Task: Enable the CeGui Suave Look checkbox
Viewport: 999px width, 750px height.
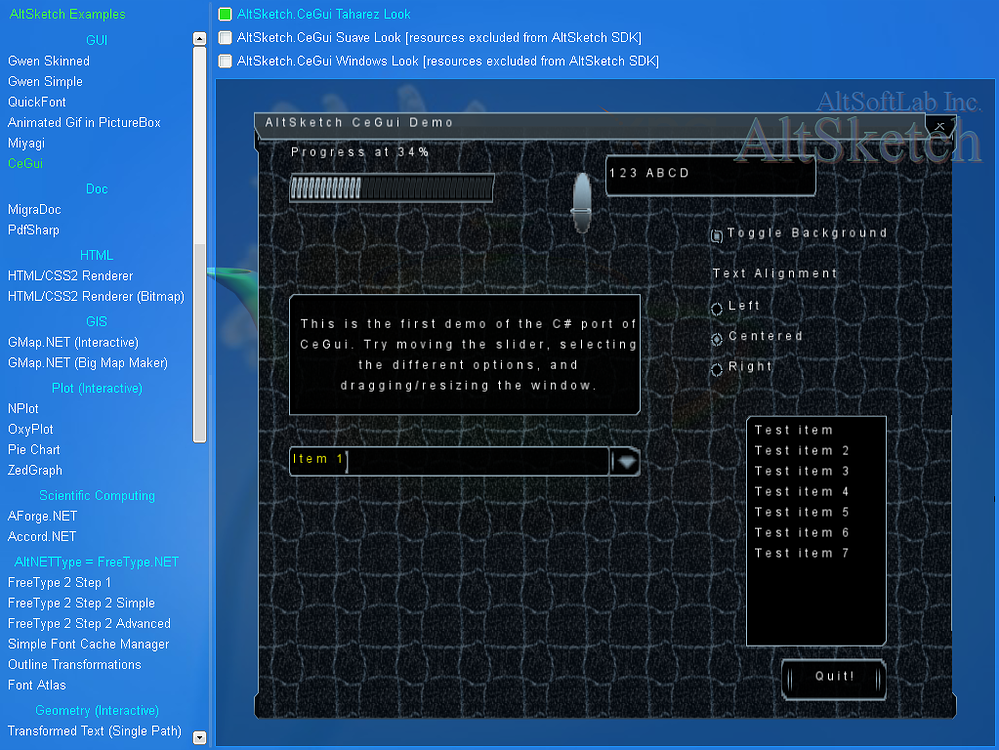Action: pyautogui.click(x=225, y=38)
